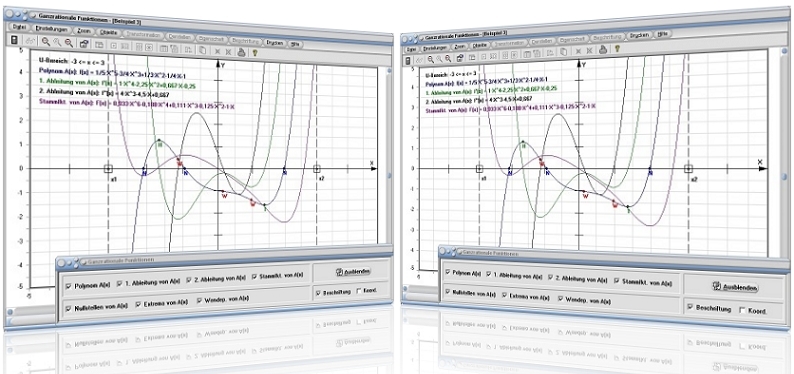794x374 pixels.
Task: Open Objekte menu in left window
Action: 109,33
